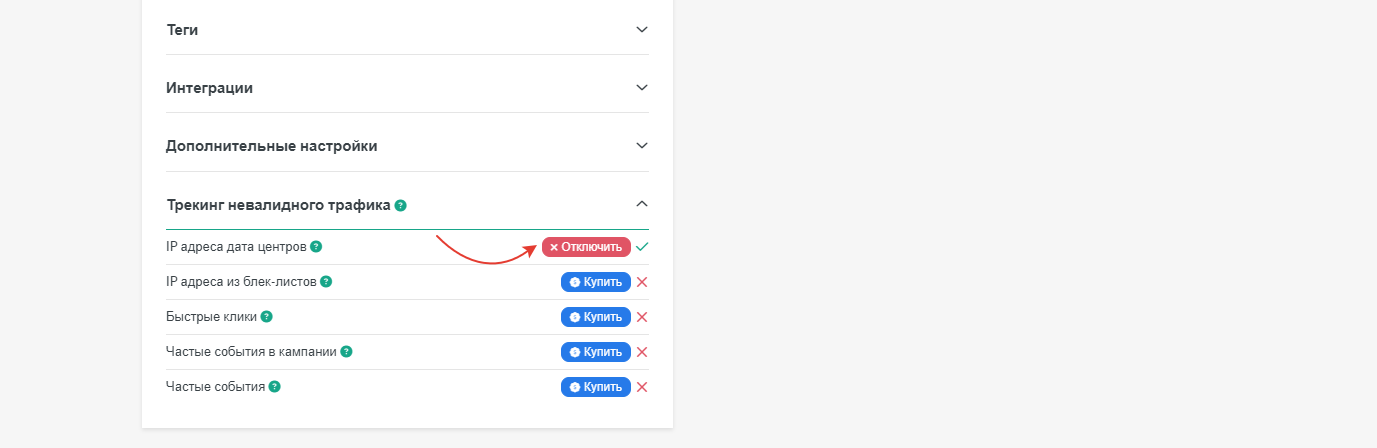Expand Дополнительные настройки section

642,145
